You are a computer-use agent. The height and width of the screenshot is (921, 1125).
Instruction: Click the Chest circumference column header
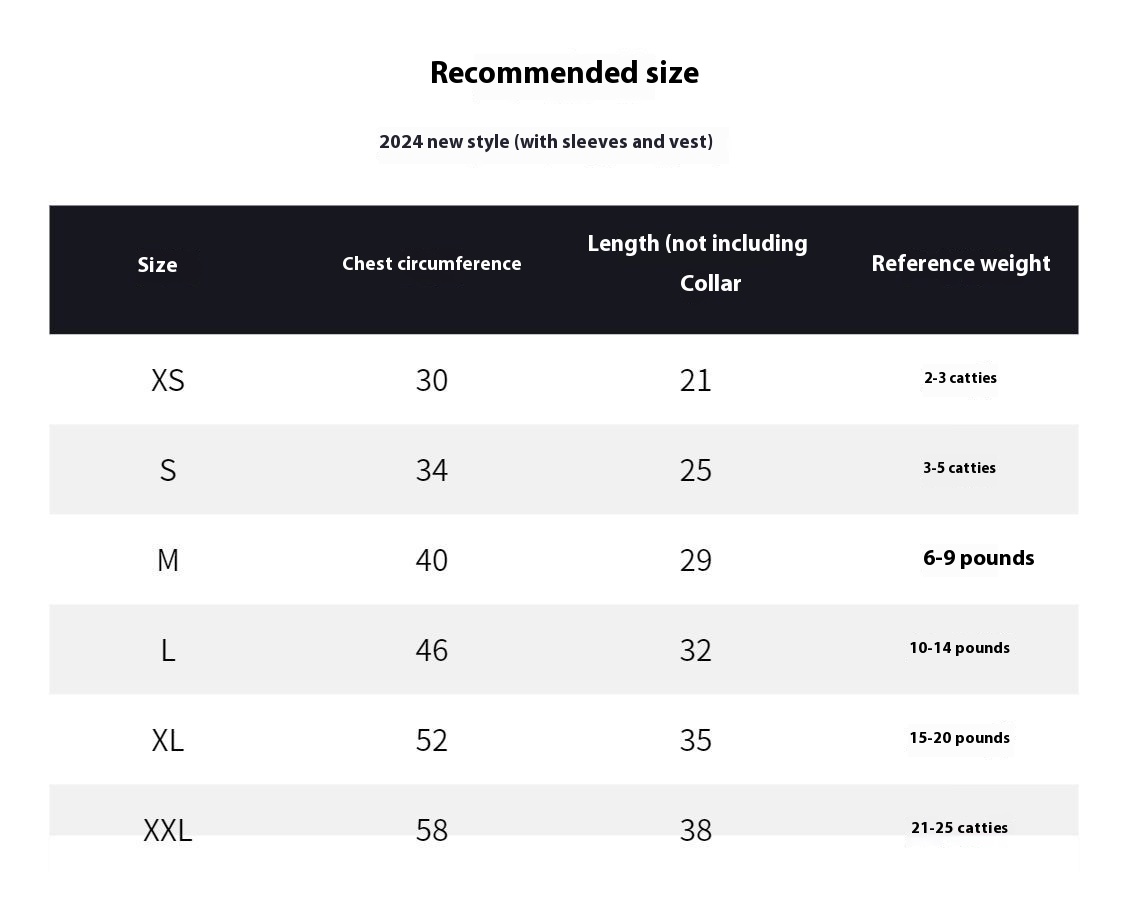tap(431, 264)
